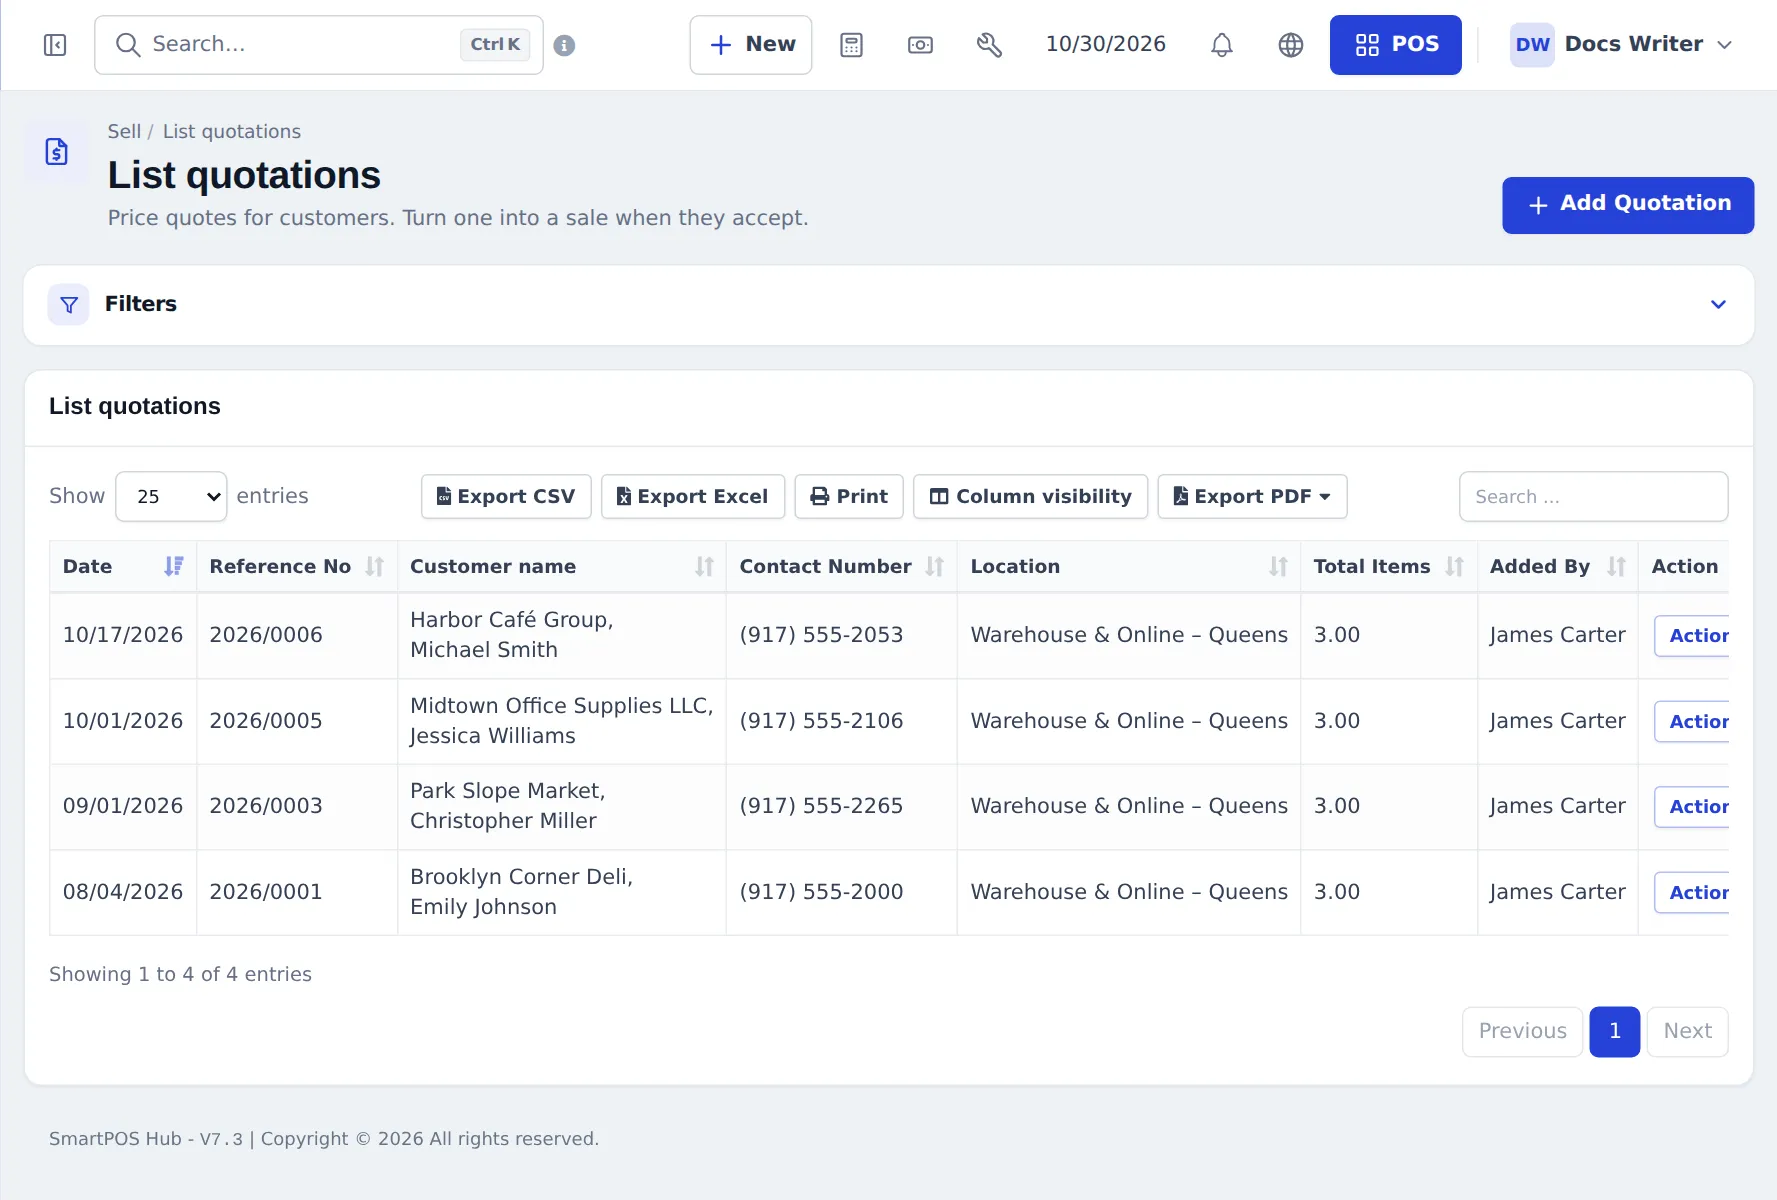Sort by Customer name column
Viewport: 1777px width, 1200px height.
tap(562, 567)
